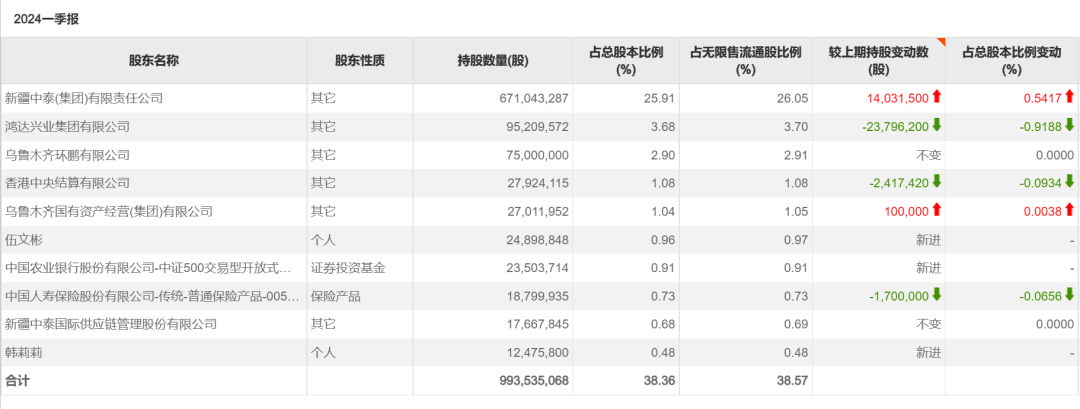Select shareholder 伍文彬
The height and width of the screenshot is (409, 1080).
click(x=24, y=240)
